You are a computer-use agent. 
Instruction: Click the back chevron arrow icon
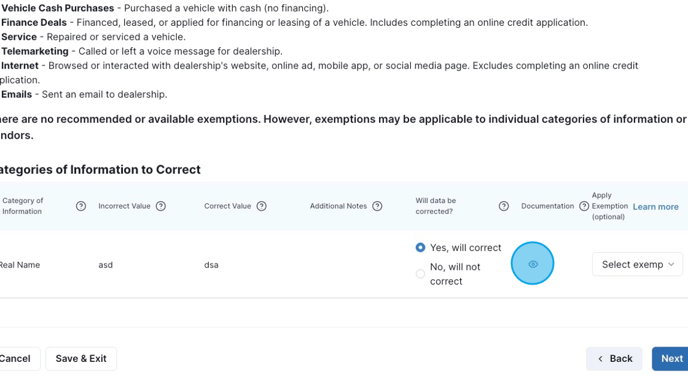[x=600, y=359]
